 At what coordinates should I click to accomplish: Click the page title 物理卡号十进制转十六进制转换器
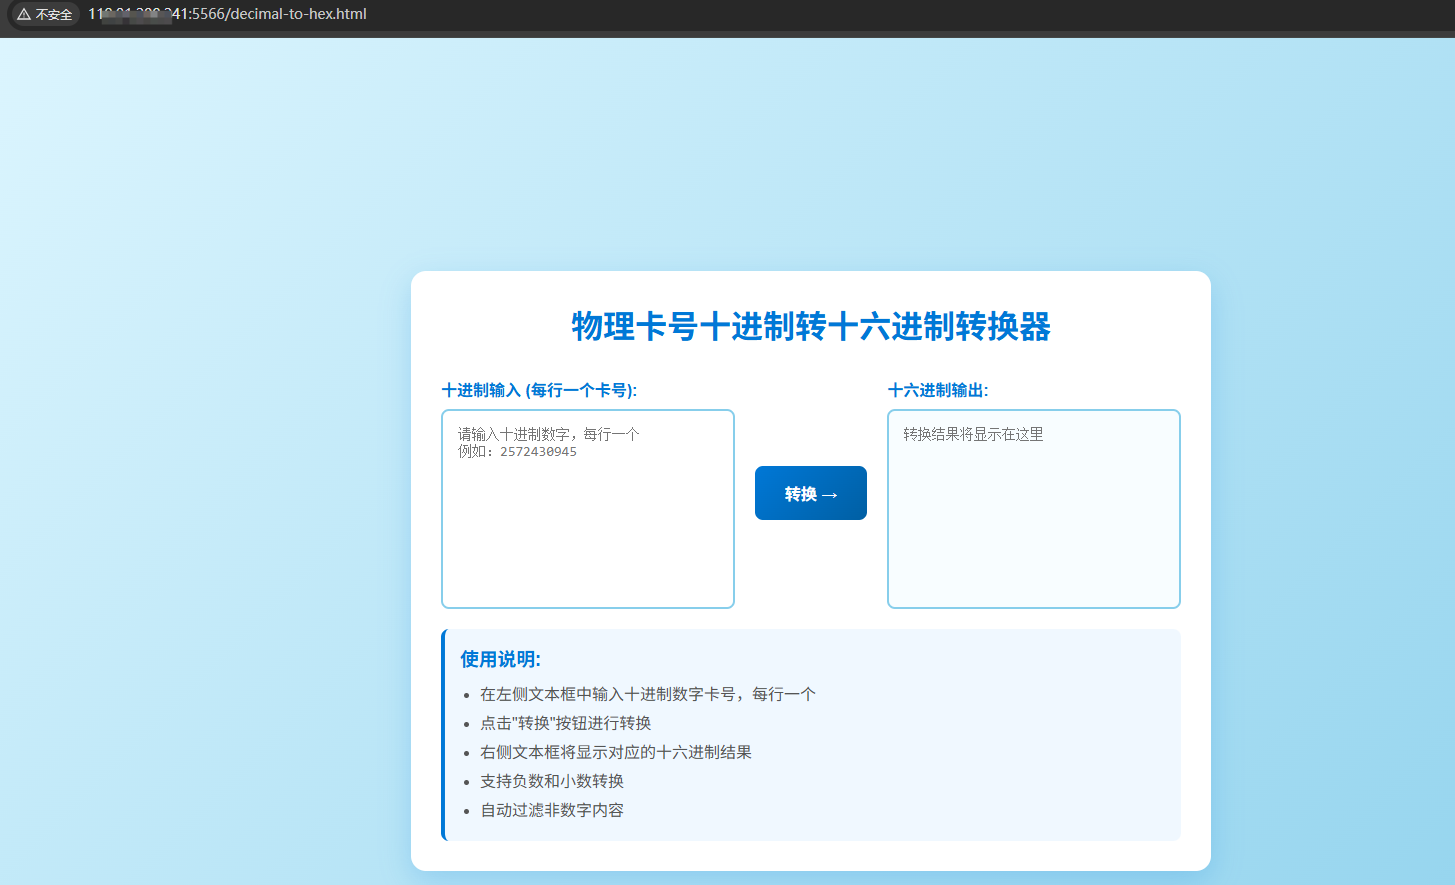[x=811, y=326]
